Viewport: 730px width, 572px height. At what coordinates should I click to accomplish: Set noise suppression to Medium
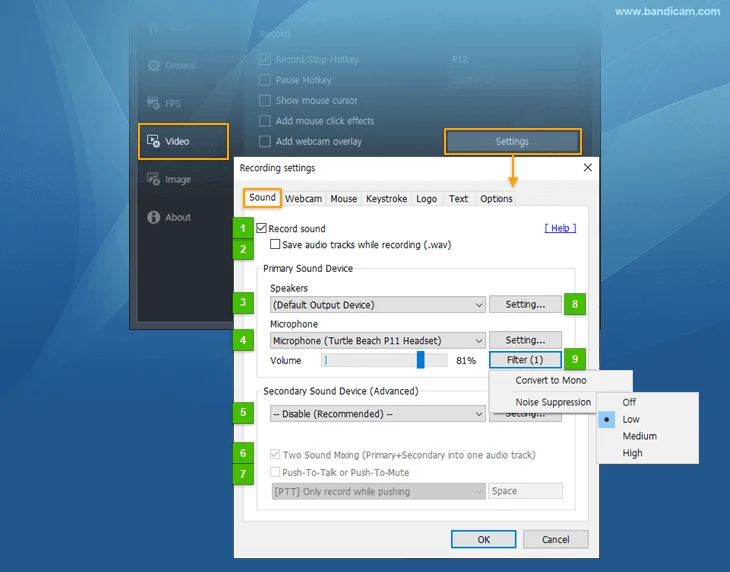[648, 436]
